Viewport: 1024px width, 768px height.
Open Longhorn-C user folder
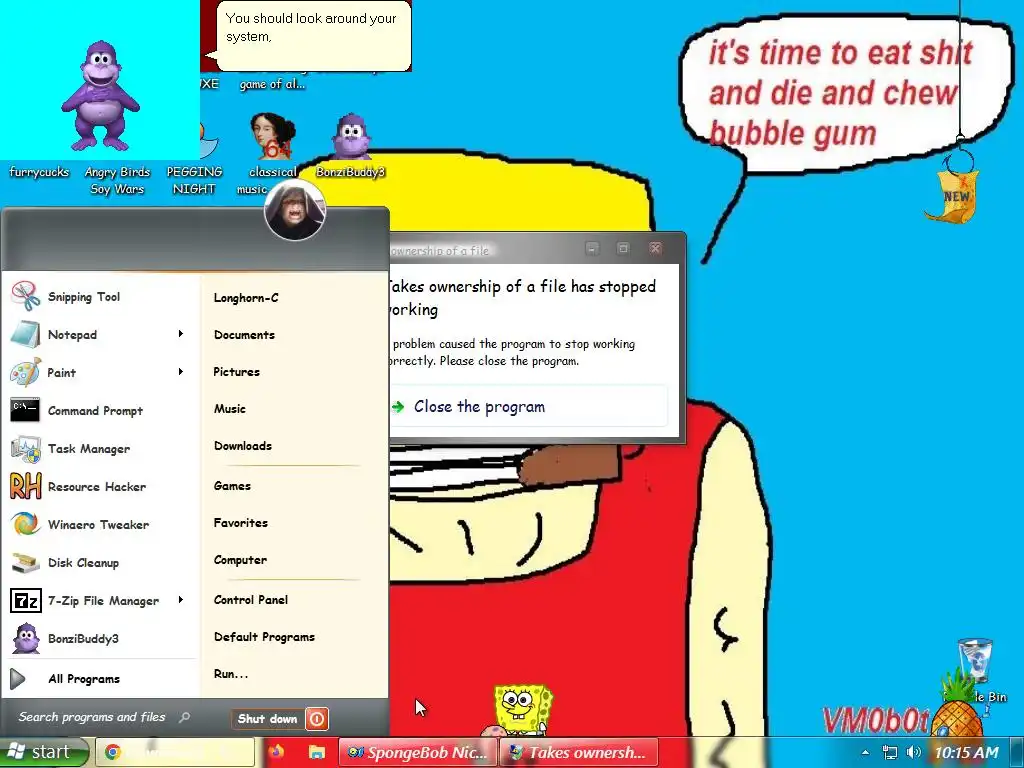click(246, 298)
